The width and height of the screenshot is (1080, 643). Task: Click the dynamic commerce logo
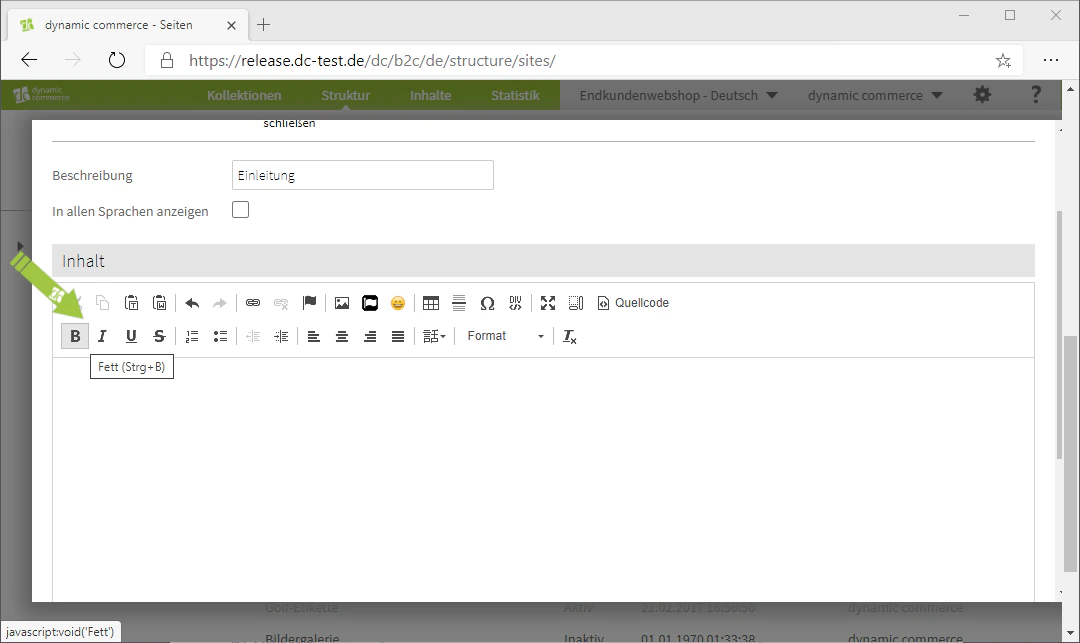point(41,94)
